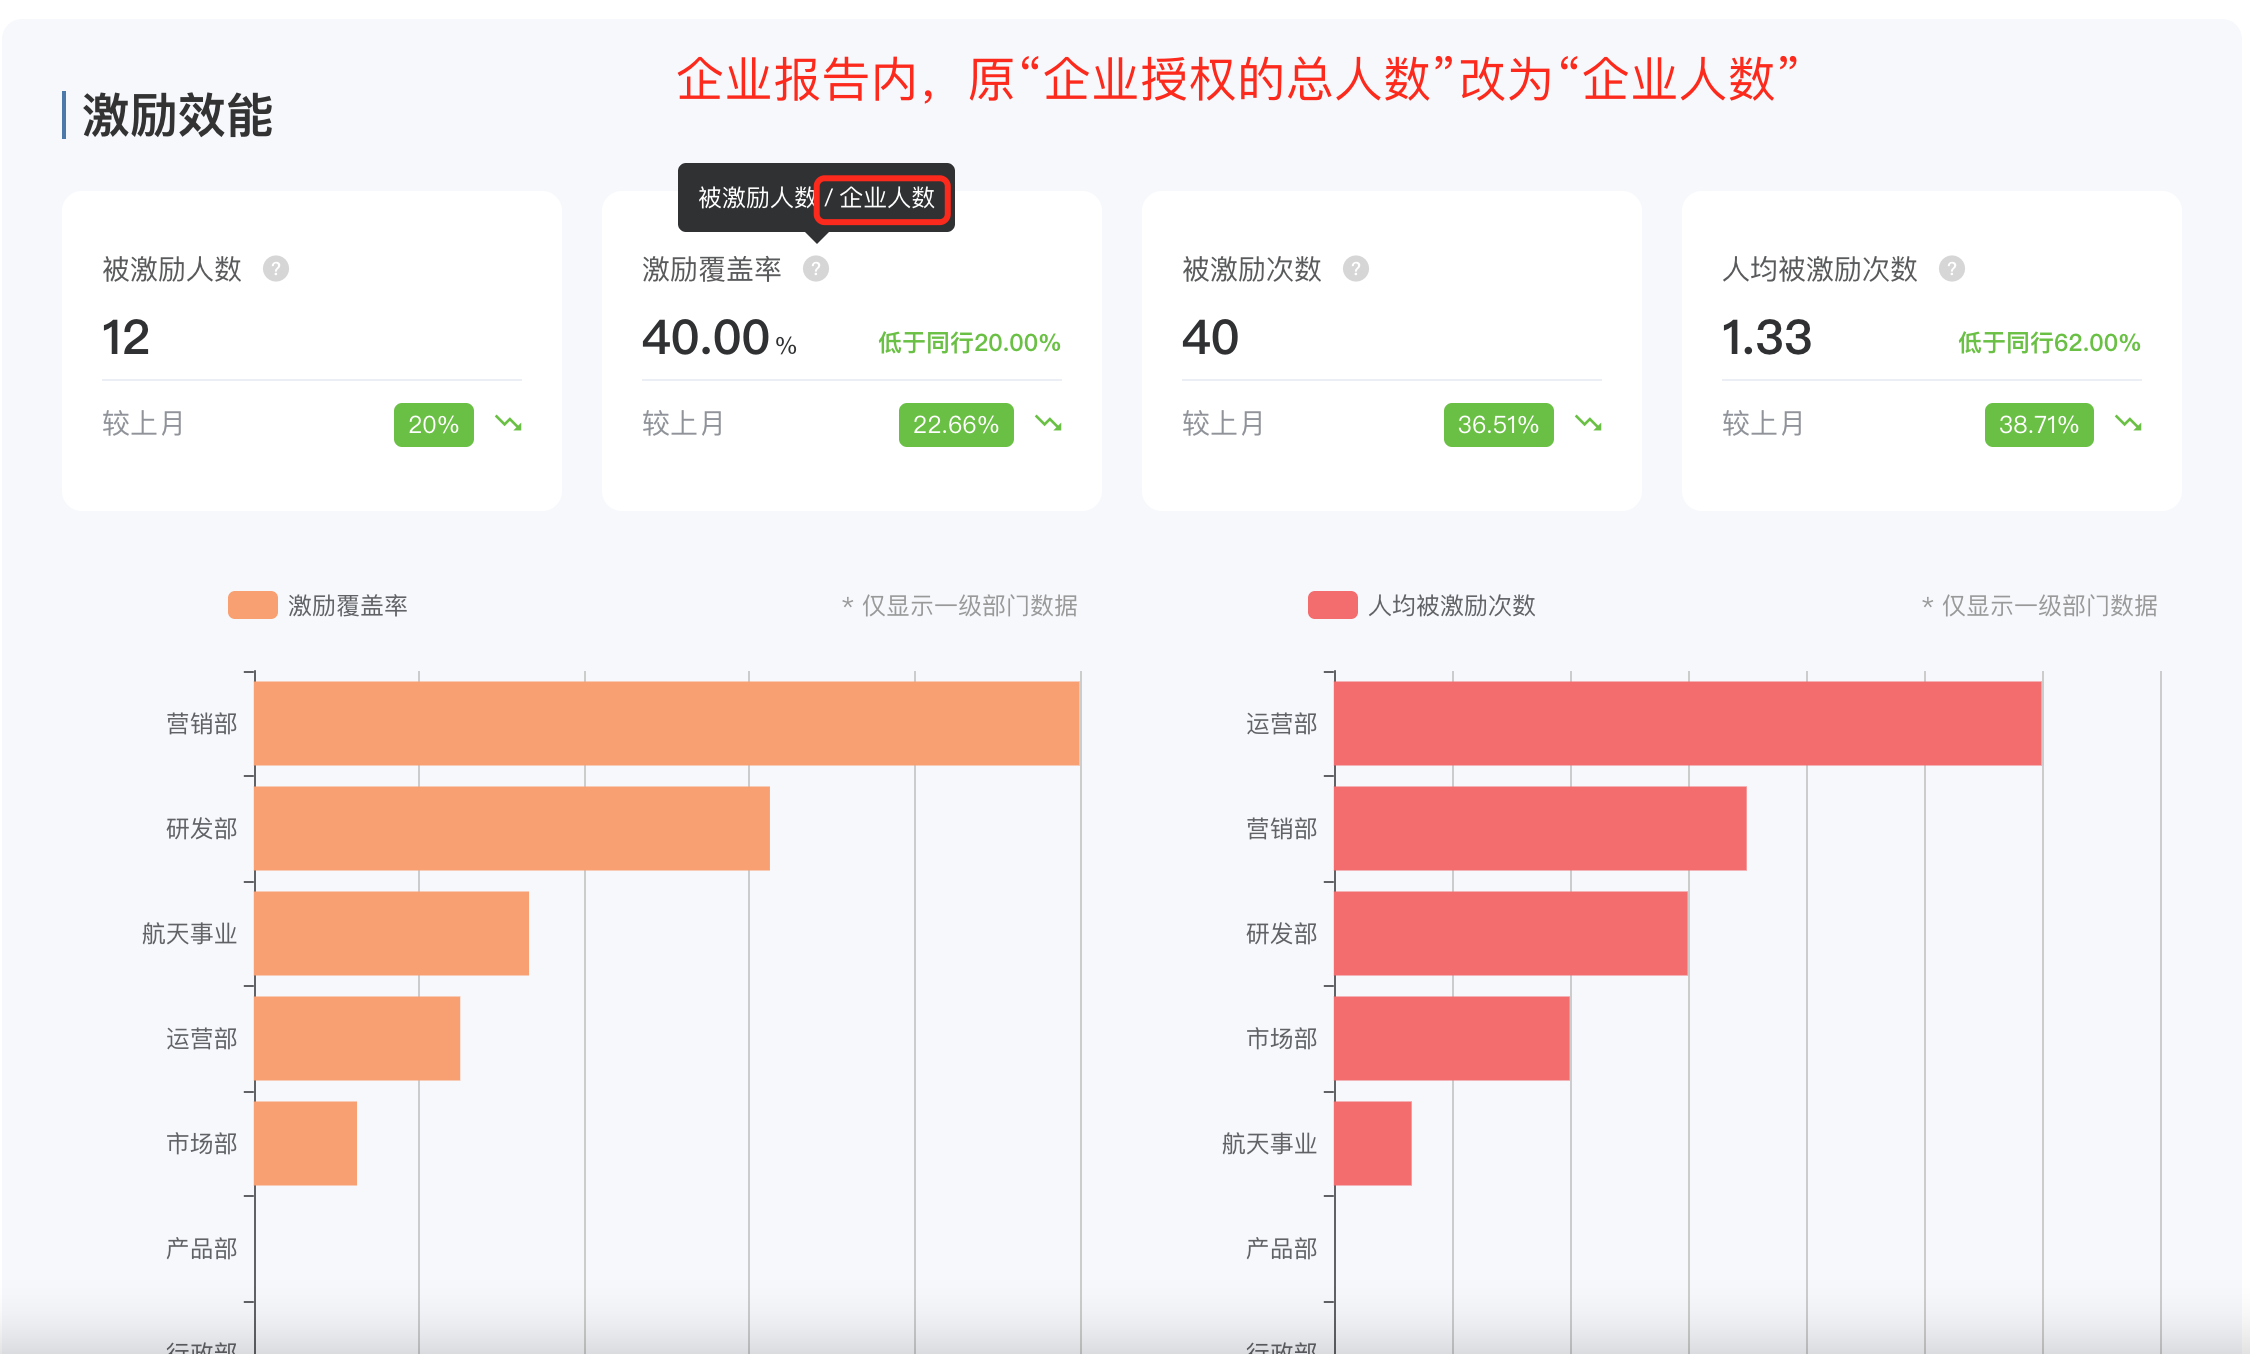Viewport: 2250px width, 1354px height.
Task: Click the orange 激励覆盖率 legend swatch
Action: [x=253, y=606]
